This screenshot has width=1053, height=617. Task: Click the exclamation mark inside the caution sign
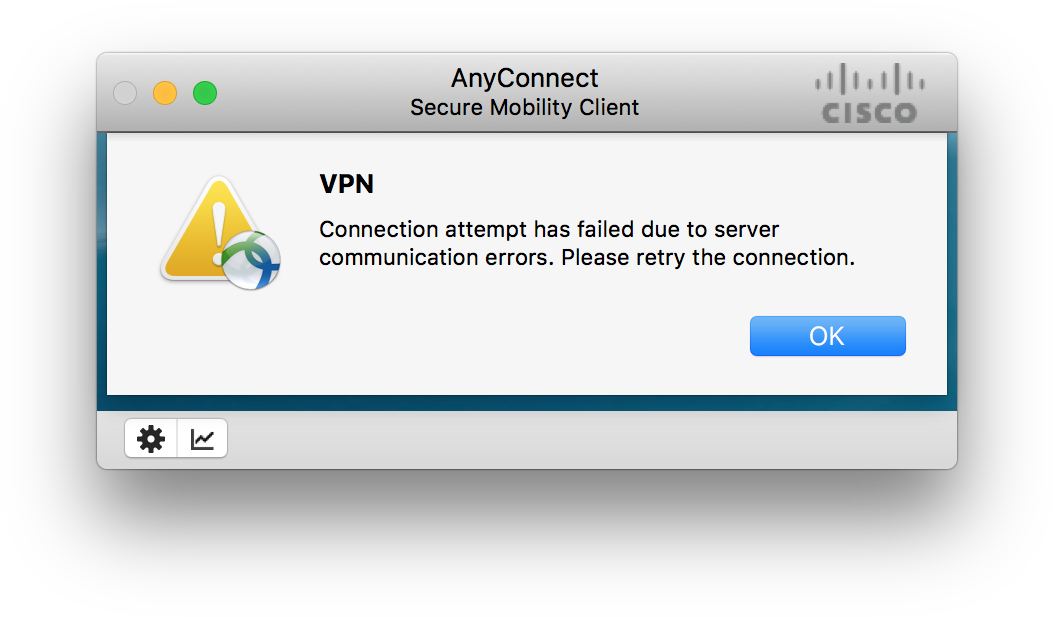pyautogui.click(x=217, y=230)
